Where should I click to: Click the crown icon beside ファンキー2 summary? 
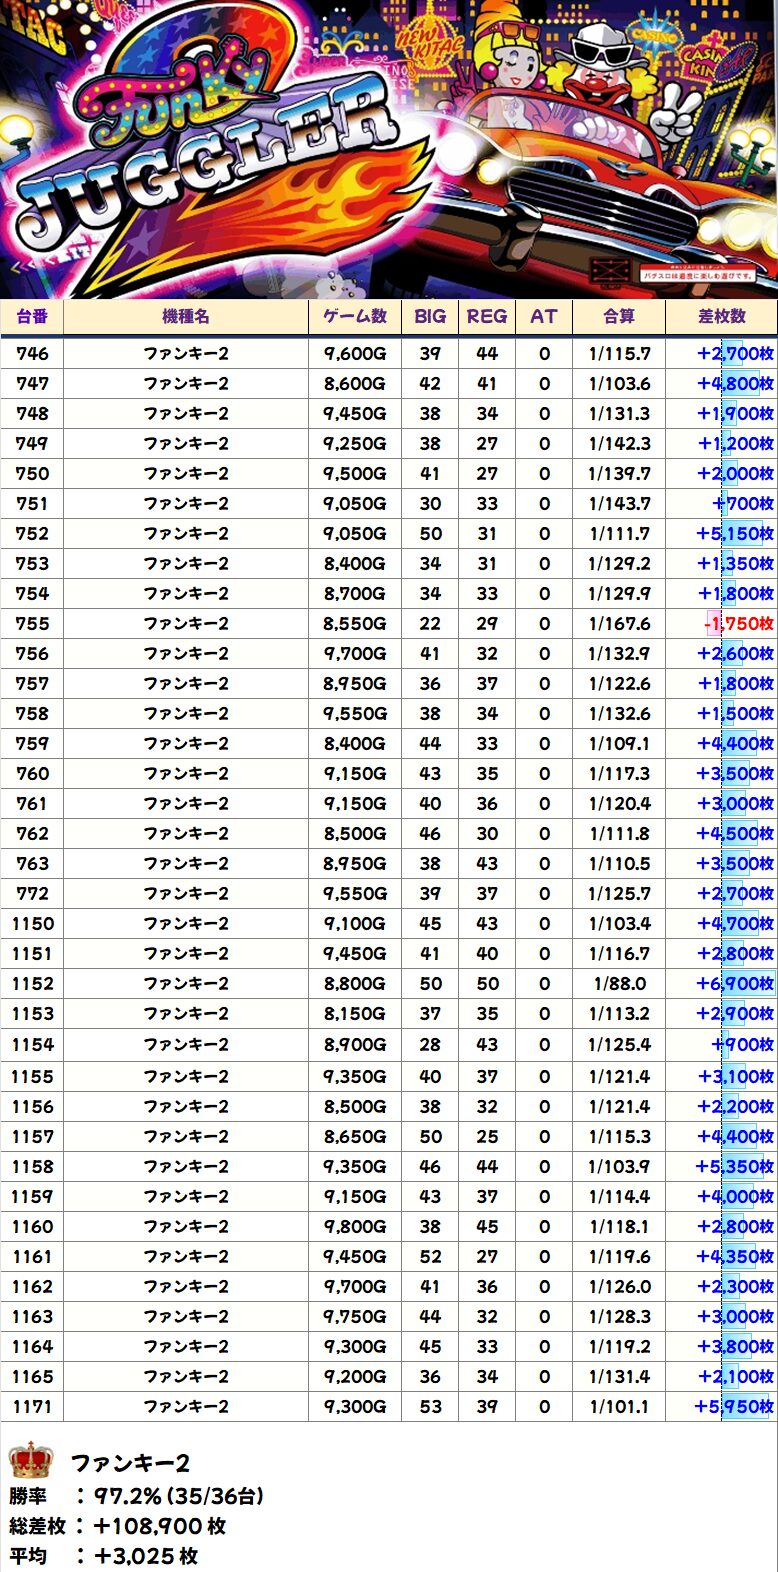(x=30, y=1461)
